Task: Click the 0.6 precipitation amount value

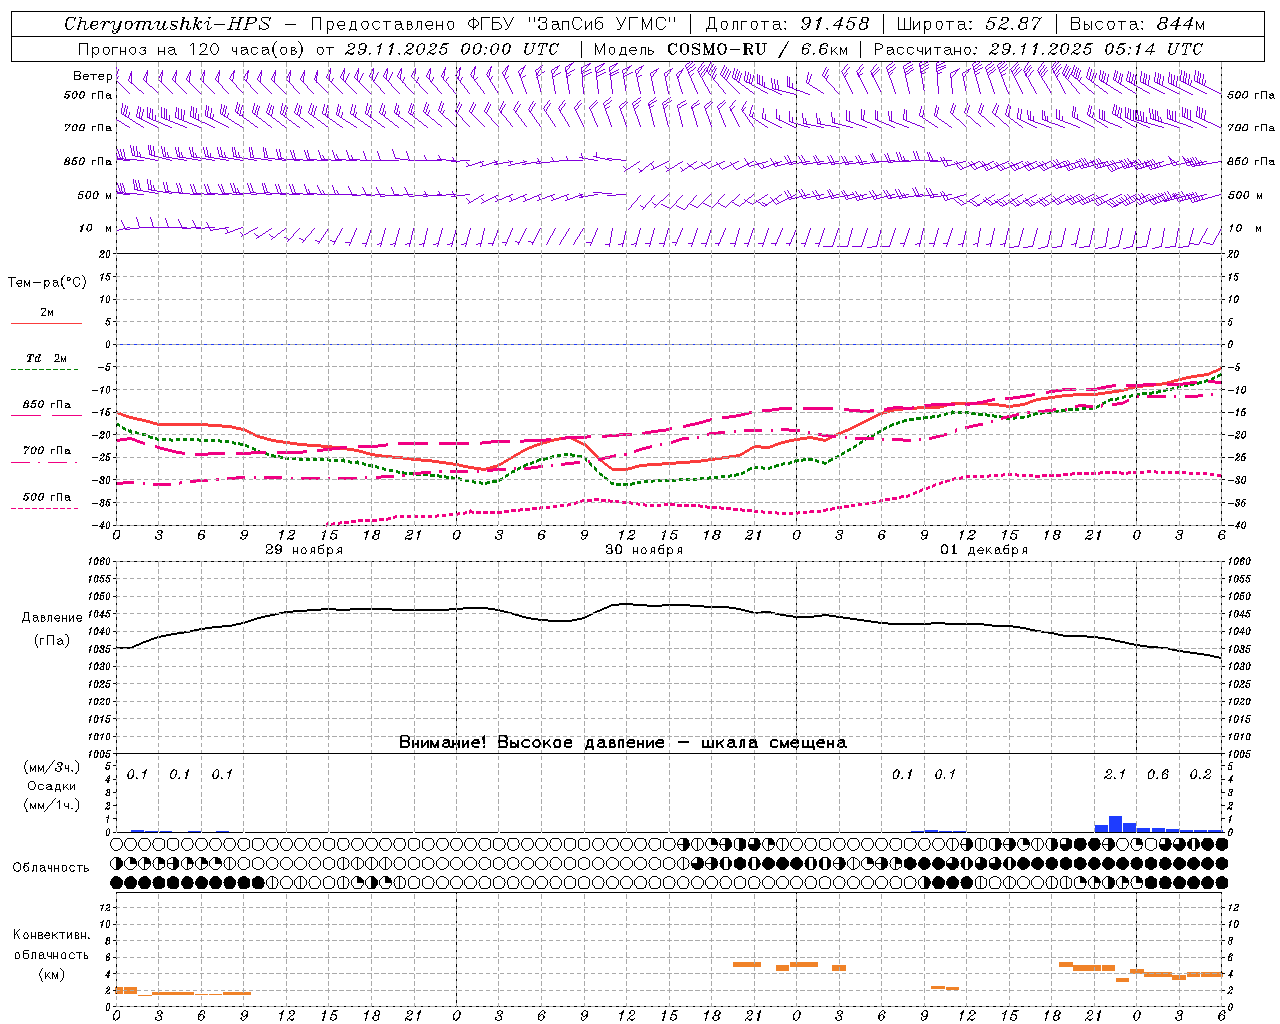Action: click(1158, 774)
